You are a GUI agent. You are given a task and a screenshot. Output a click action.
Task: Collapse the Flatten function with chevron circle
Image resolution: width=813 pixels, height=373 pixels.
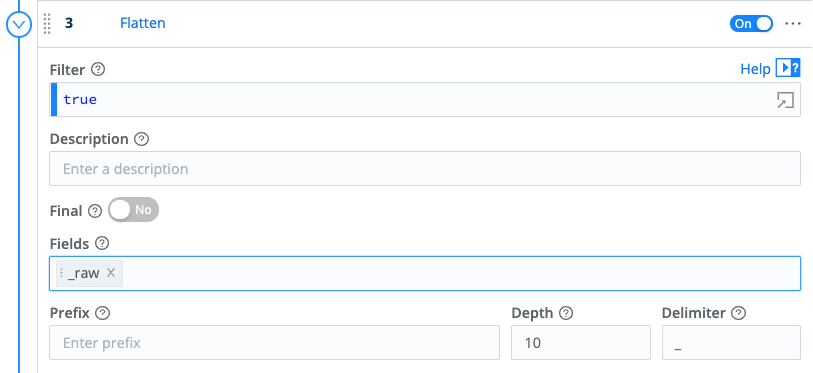(19, 24)
